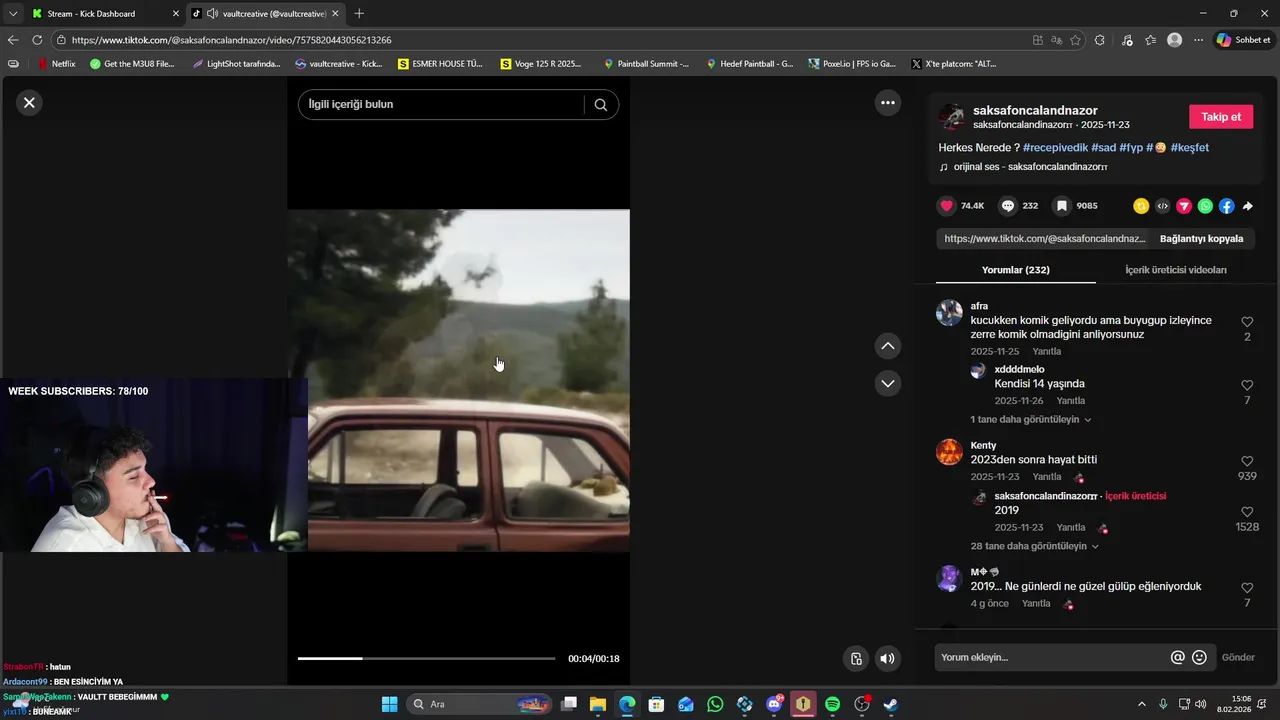Insert a mention with the @ icon

1177,658
